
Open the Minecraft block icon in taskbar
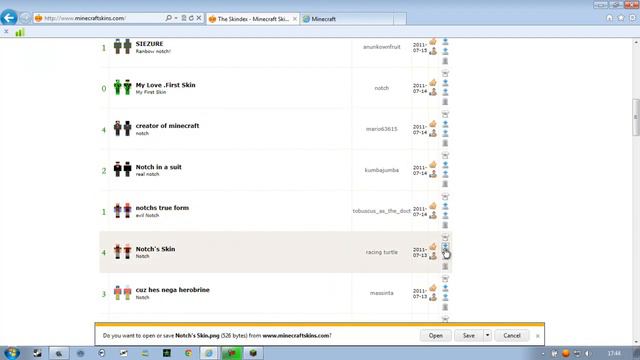tap(253, 353)
